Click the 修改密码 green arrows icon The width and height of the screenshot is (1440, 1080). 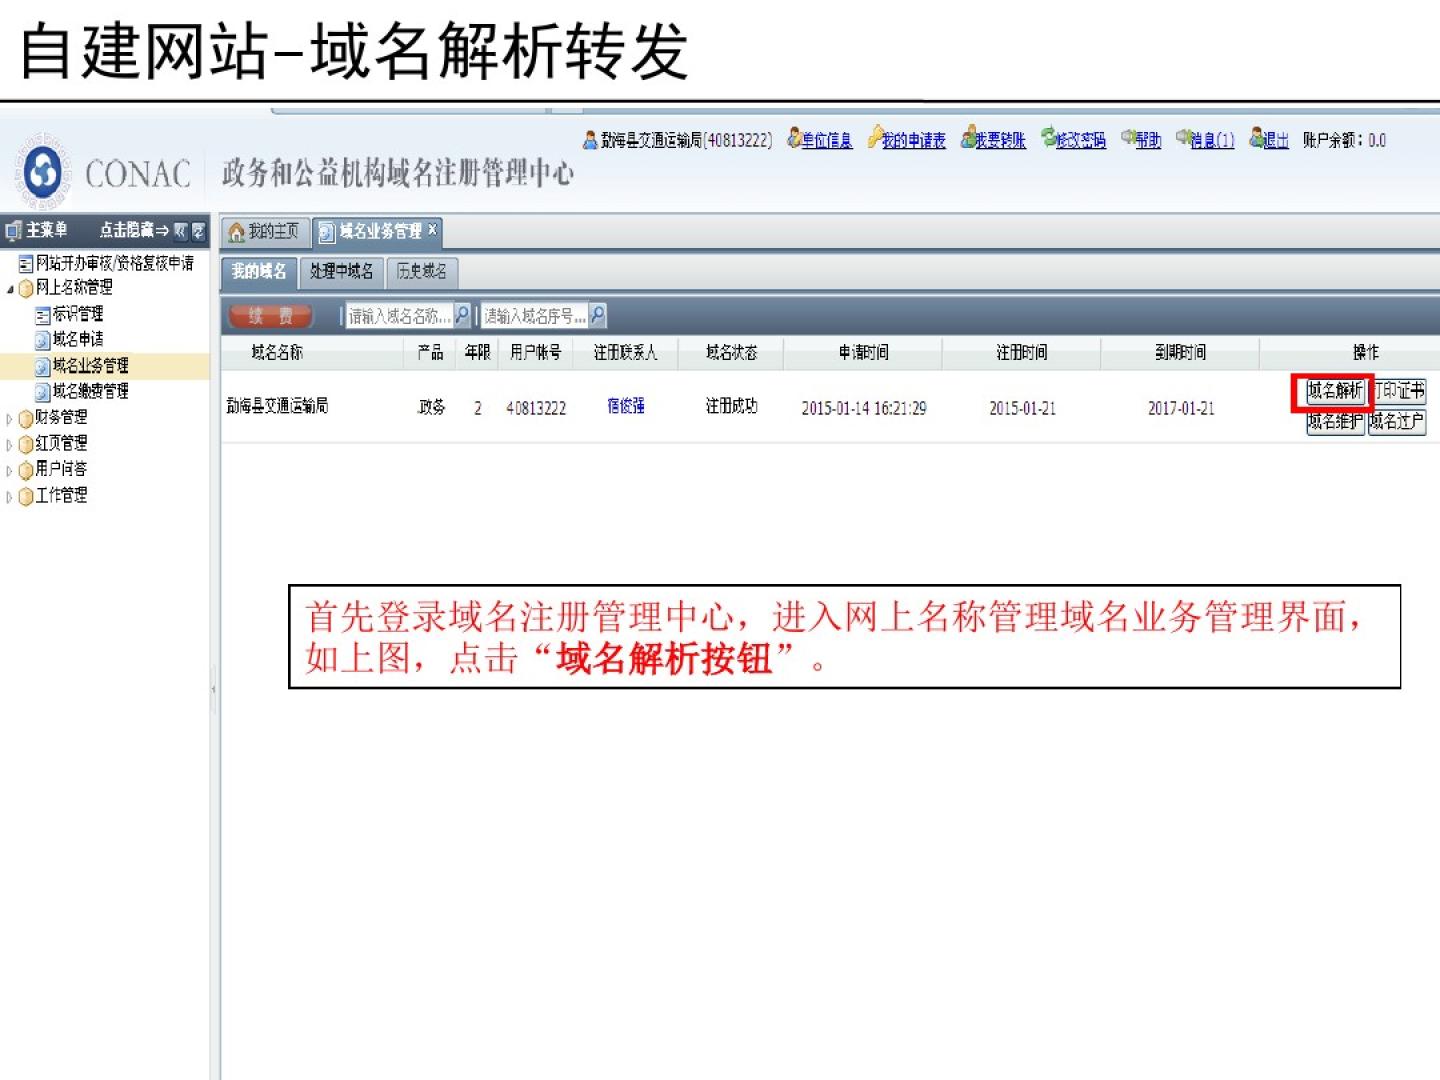pyautogui.click(x=1048, y=138)
